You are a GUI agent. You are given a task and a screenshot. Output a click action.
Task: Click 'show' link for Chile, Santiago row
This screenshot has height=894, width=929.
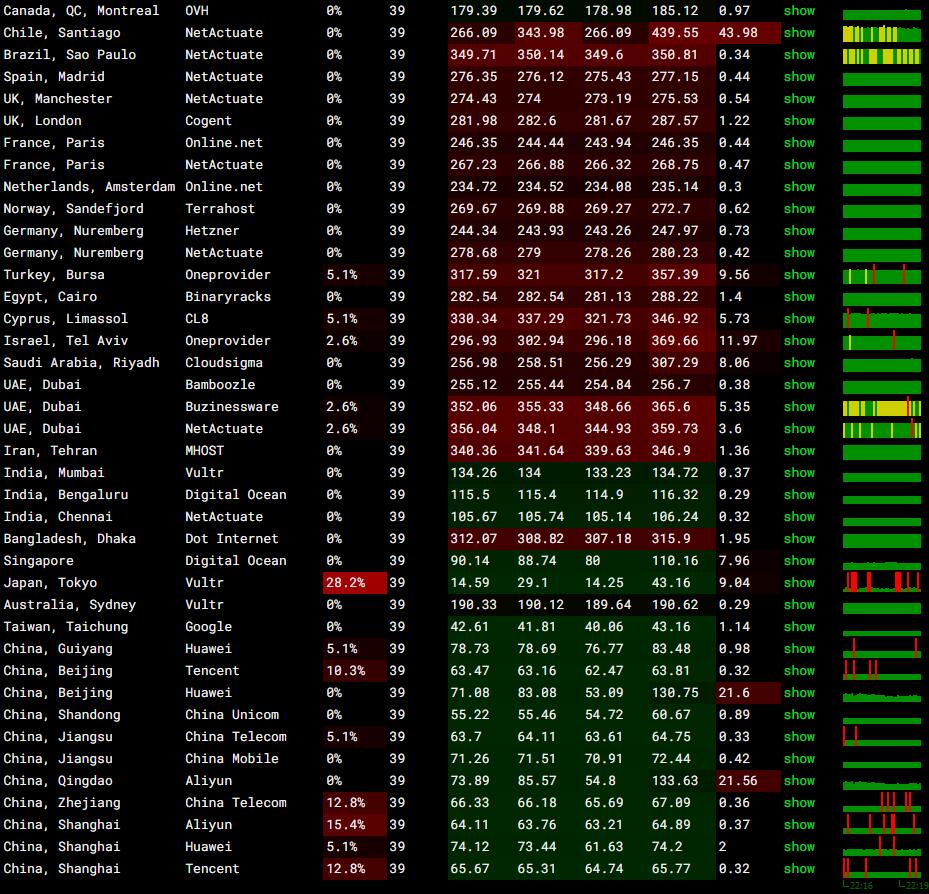pyautogui.click(x=799, y=33)
